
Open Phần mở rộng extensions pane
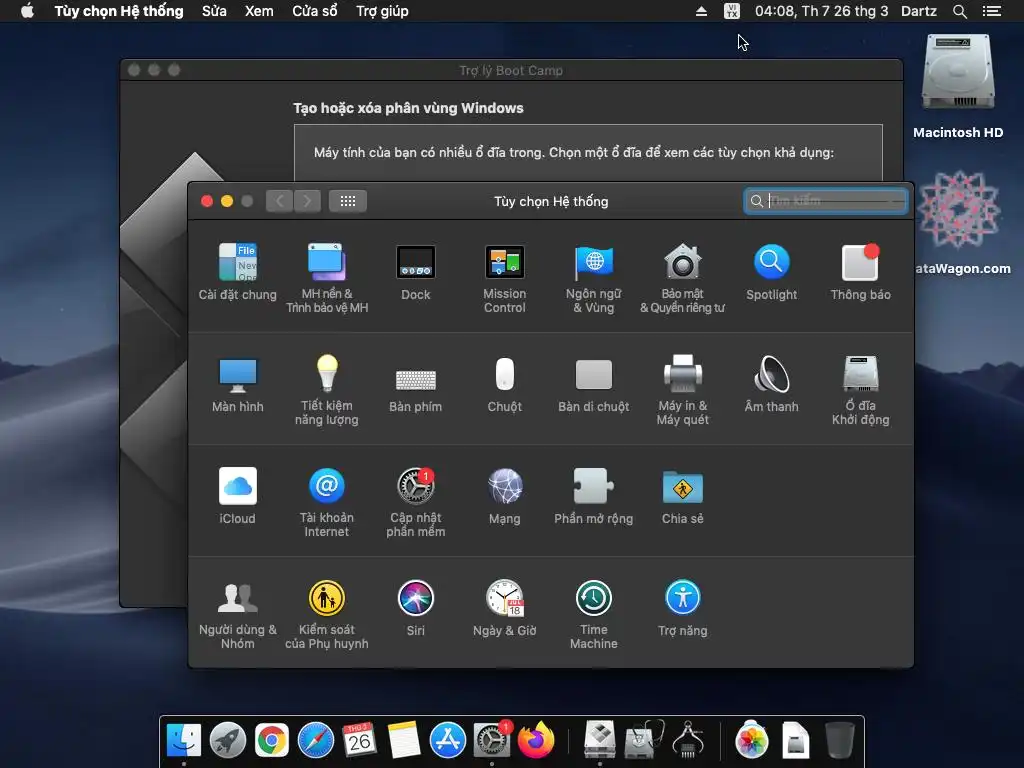click(594, 496)
